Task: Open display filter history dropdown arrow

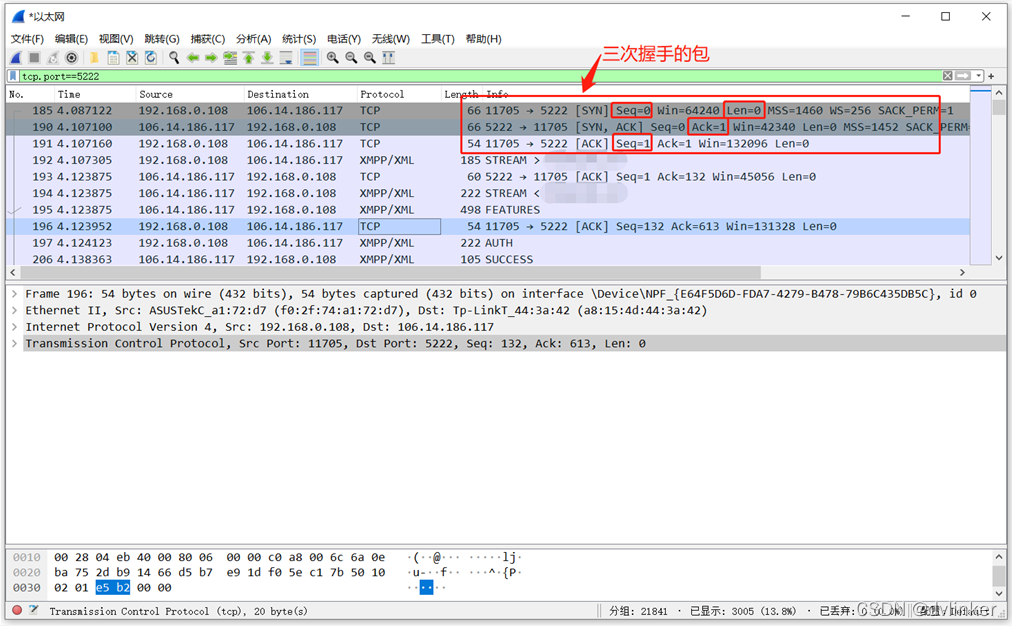Action: [x=980, y=76]
